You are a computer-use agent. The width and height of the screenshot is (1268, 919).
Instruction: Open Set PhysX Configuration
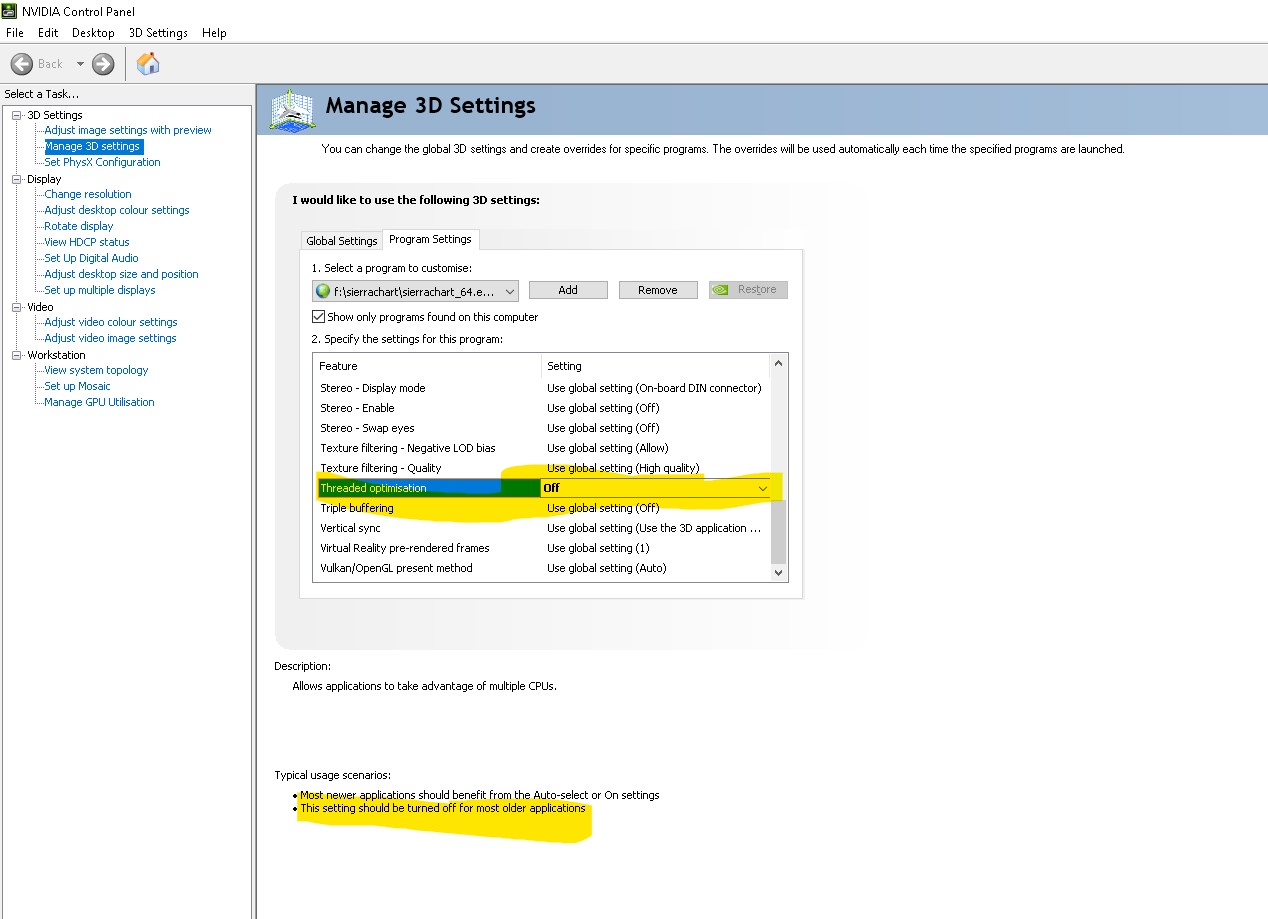[102, 162]
